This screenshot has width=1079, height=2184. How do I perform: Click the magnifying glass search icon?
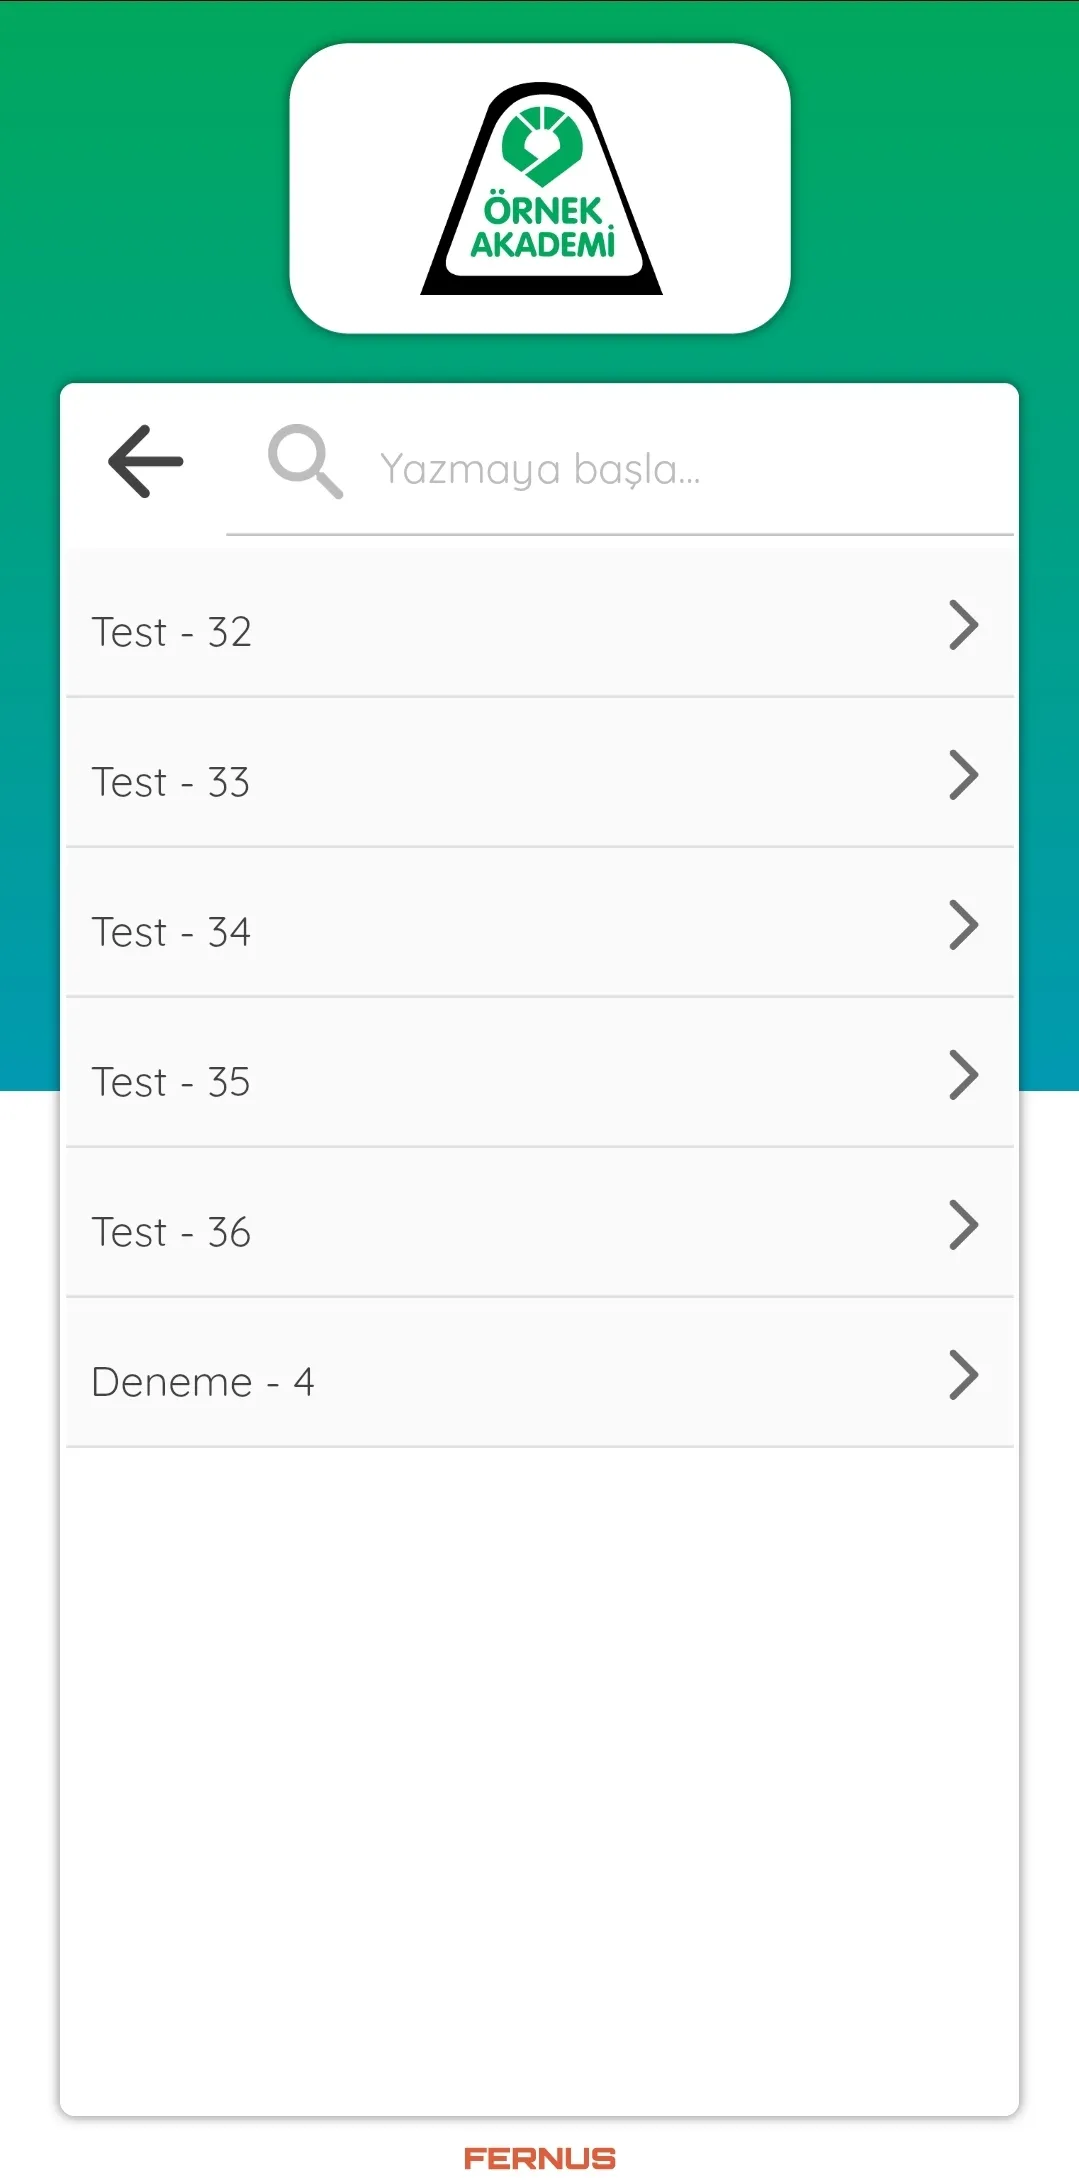(305, 462)
